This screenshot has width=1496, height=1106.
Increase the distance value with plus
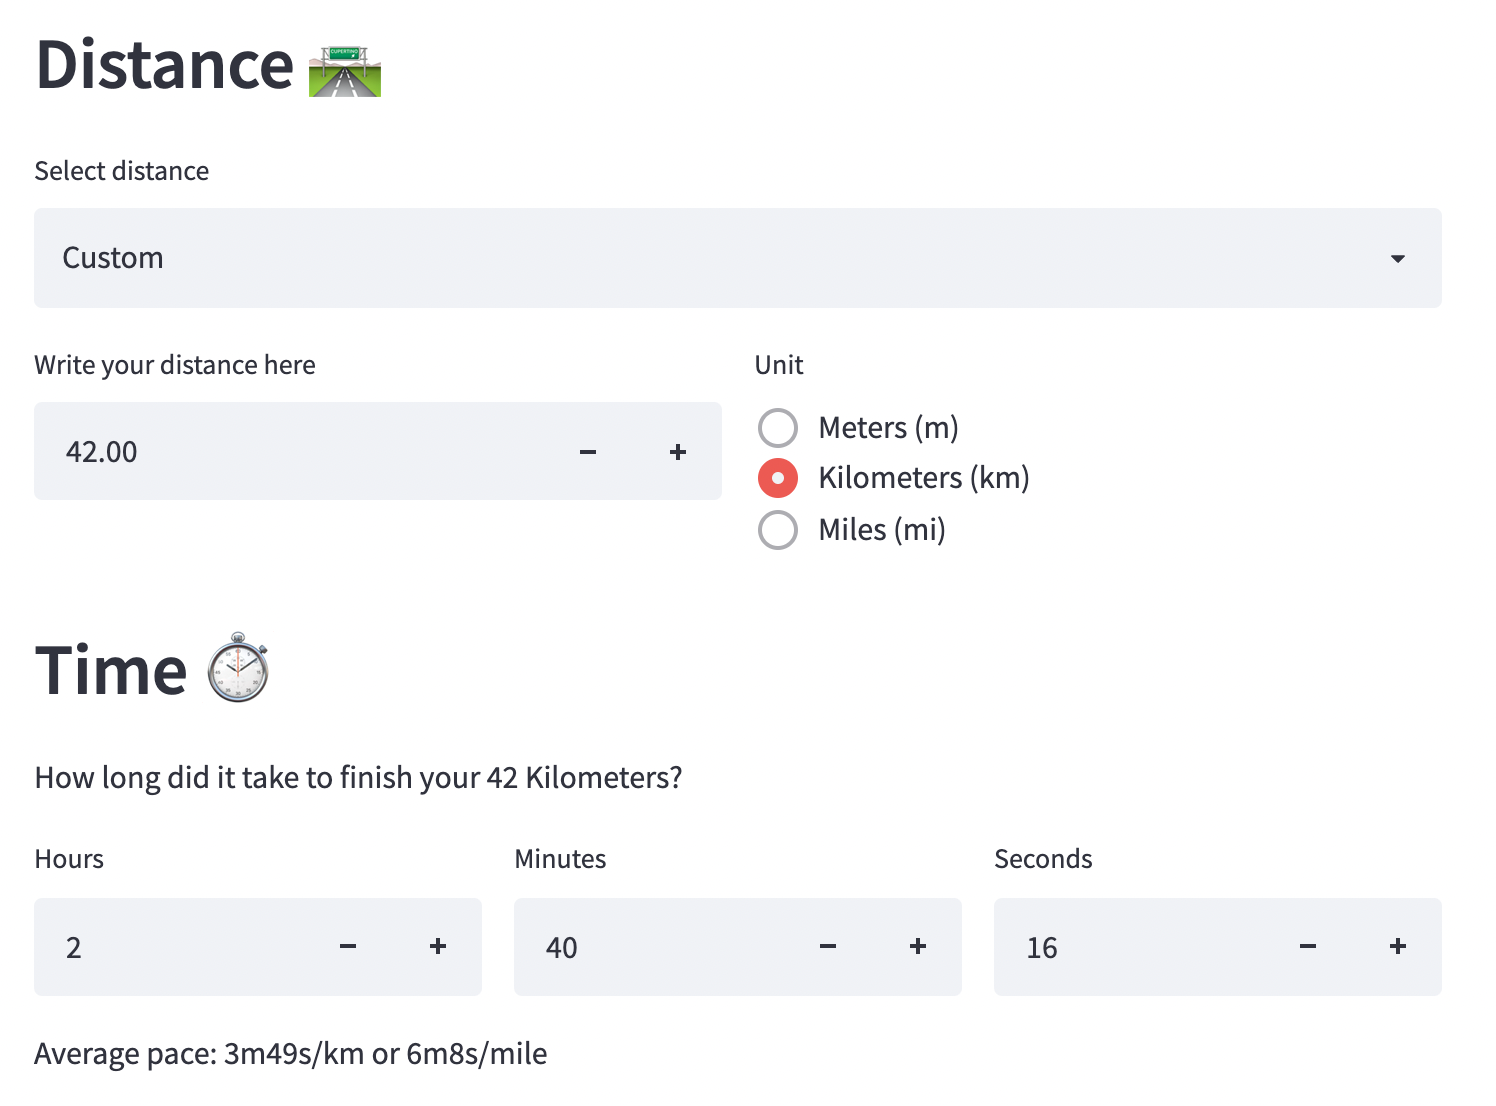click(x=678, y=452)
